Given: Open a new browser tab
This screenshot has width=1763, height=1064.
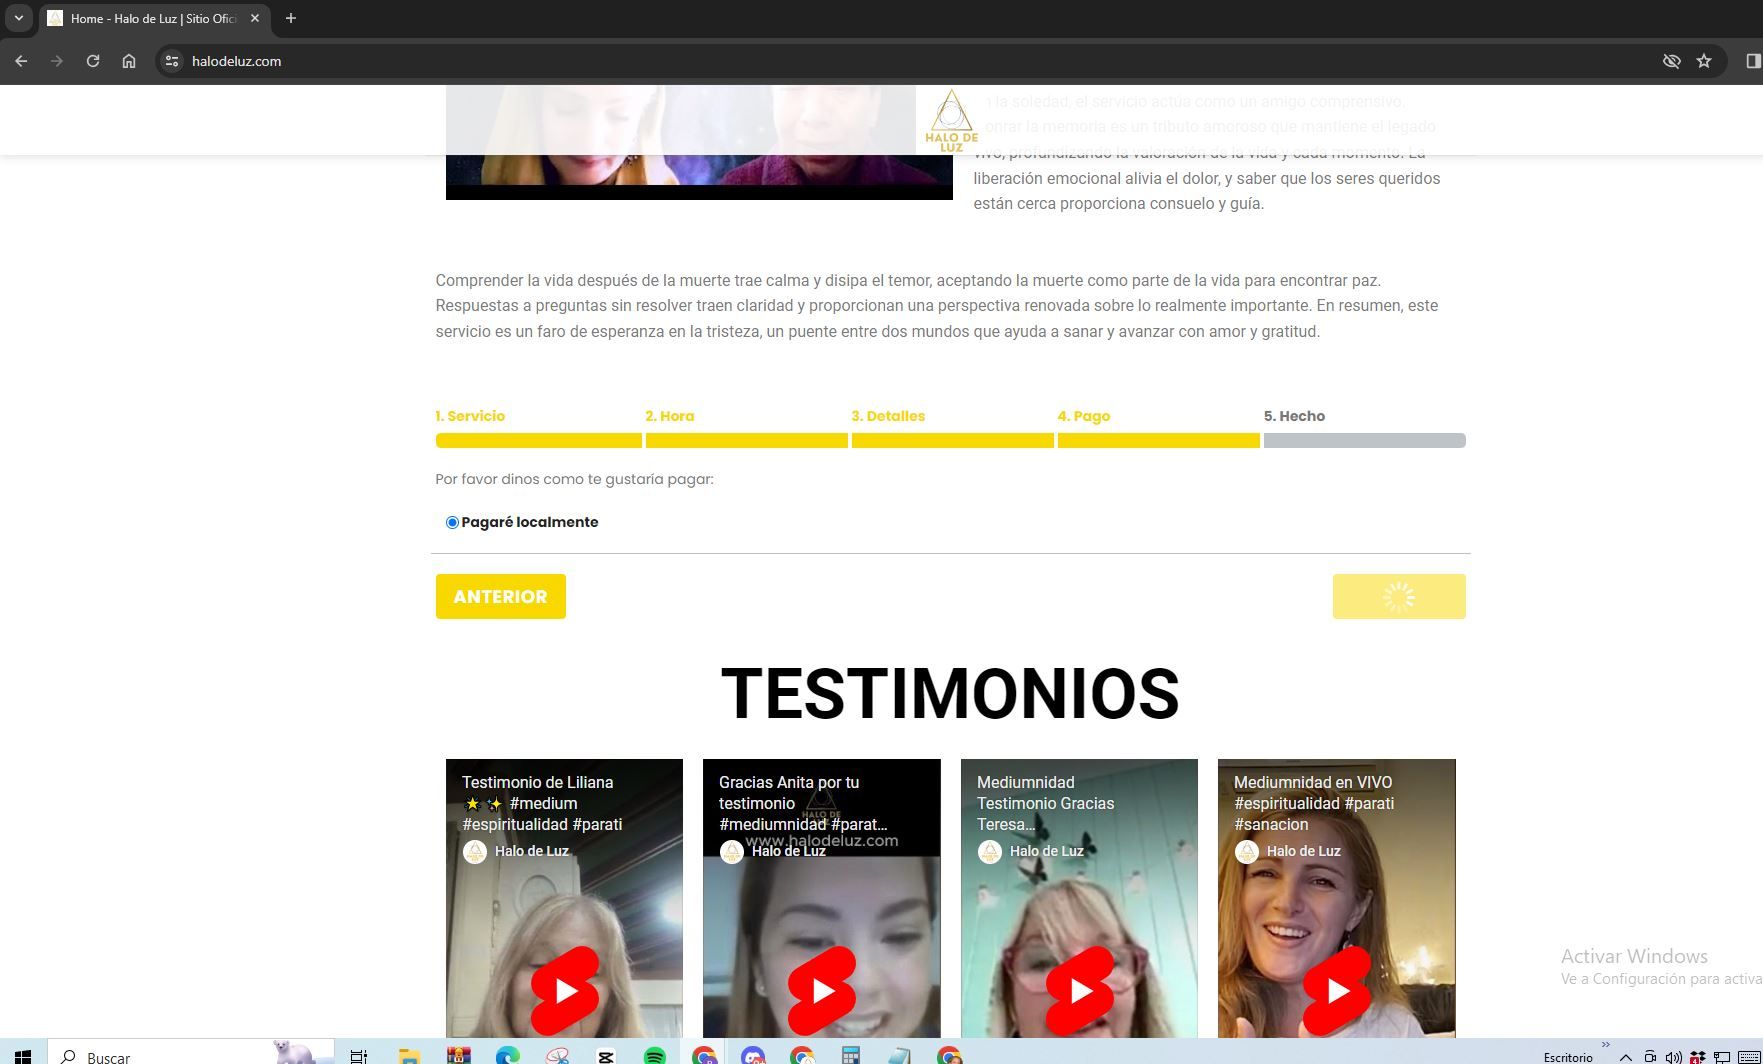Looking at the screenshot, I should pyautogui.click(x=291, y=18).
